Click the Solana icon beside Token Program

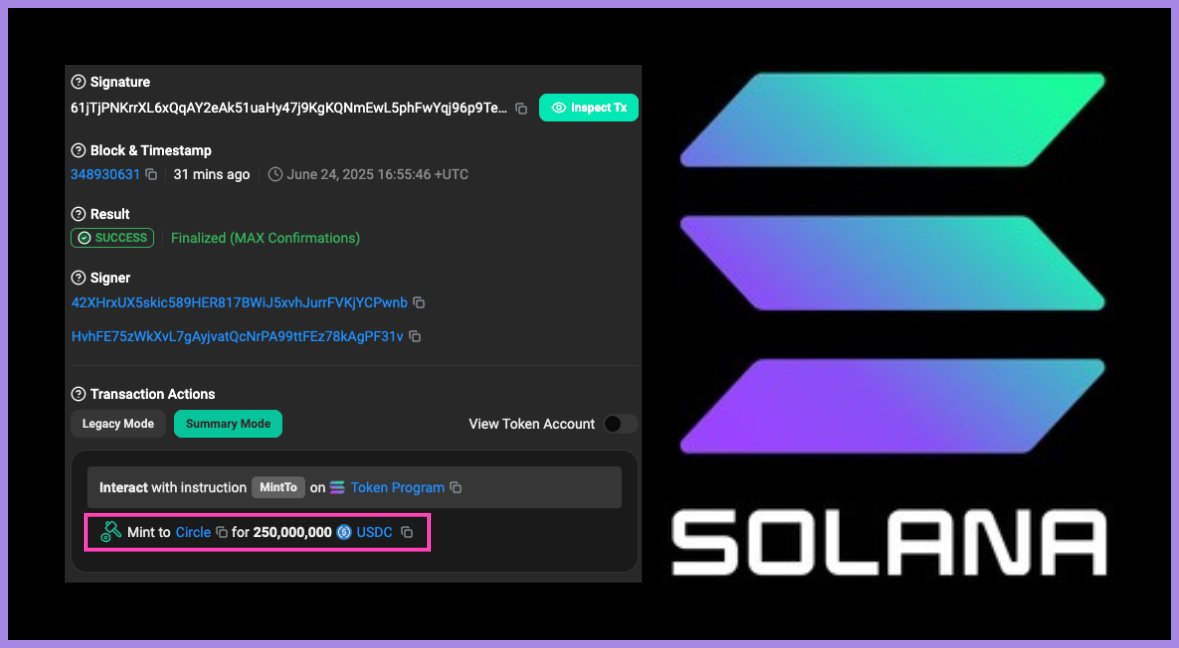pos(338,488)
